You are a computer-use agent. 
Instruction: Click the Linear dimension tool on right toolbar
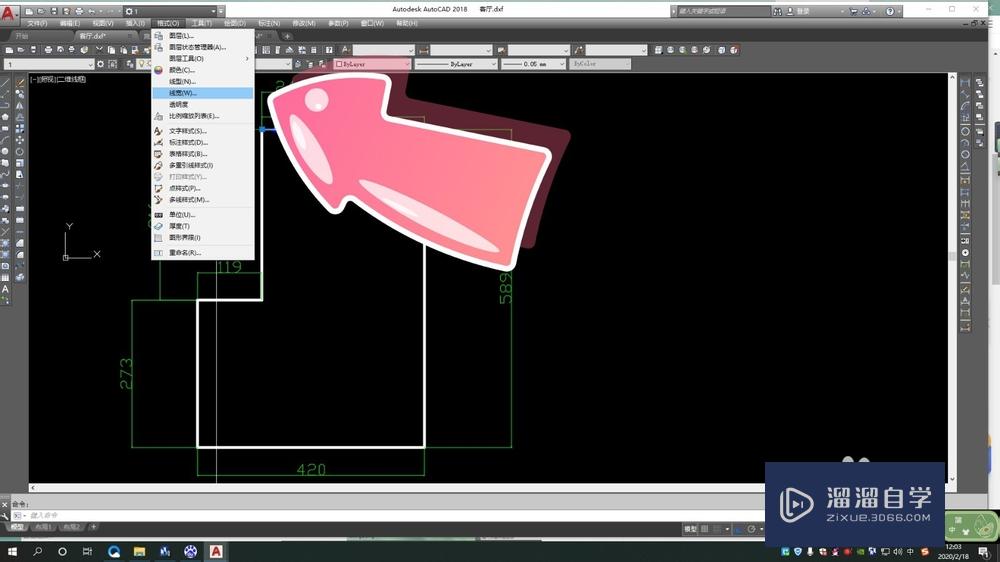[x=965, y=83]
